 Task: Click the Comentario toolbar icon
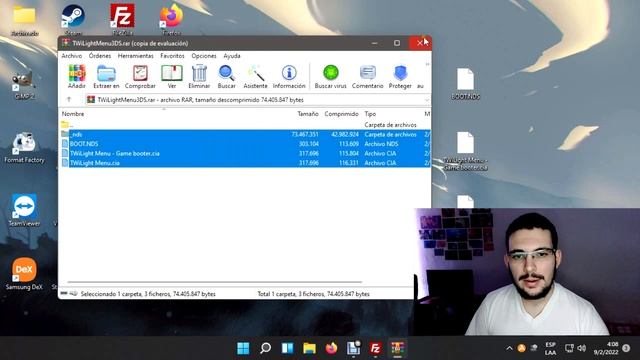click(368, 77)
